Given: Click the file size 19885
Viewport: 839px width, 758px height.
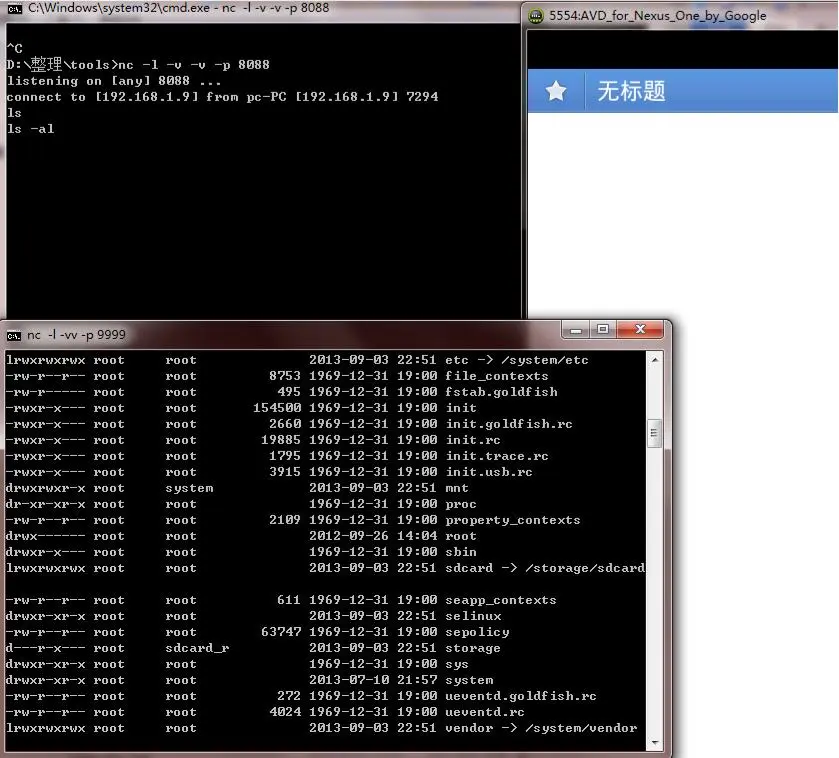Looking at the screenshot, I should coord(281,440).
